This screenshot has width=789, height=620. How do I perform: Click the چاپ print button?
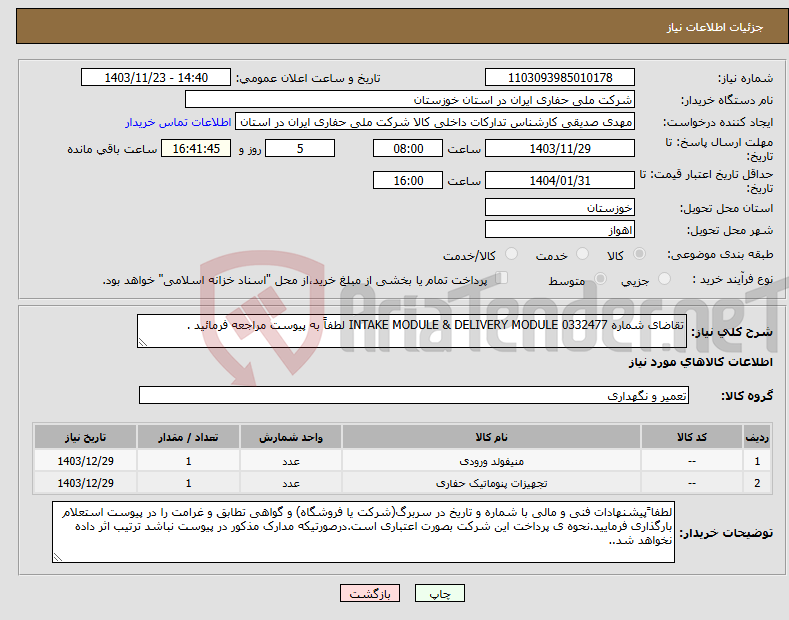pyautogui.click(x=440, y=593)
